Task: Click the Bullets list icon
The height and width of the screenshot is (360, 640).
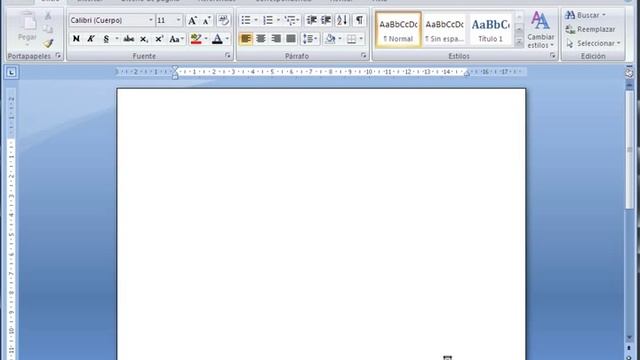Action: click(246, 20)
